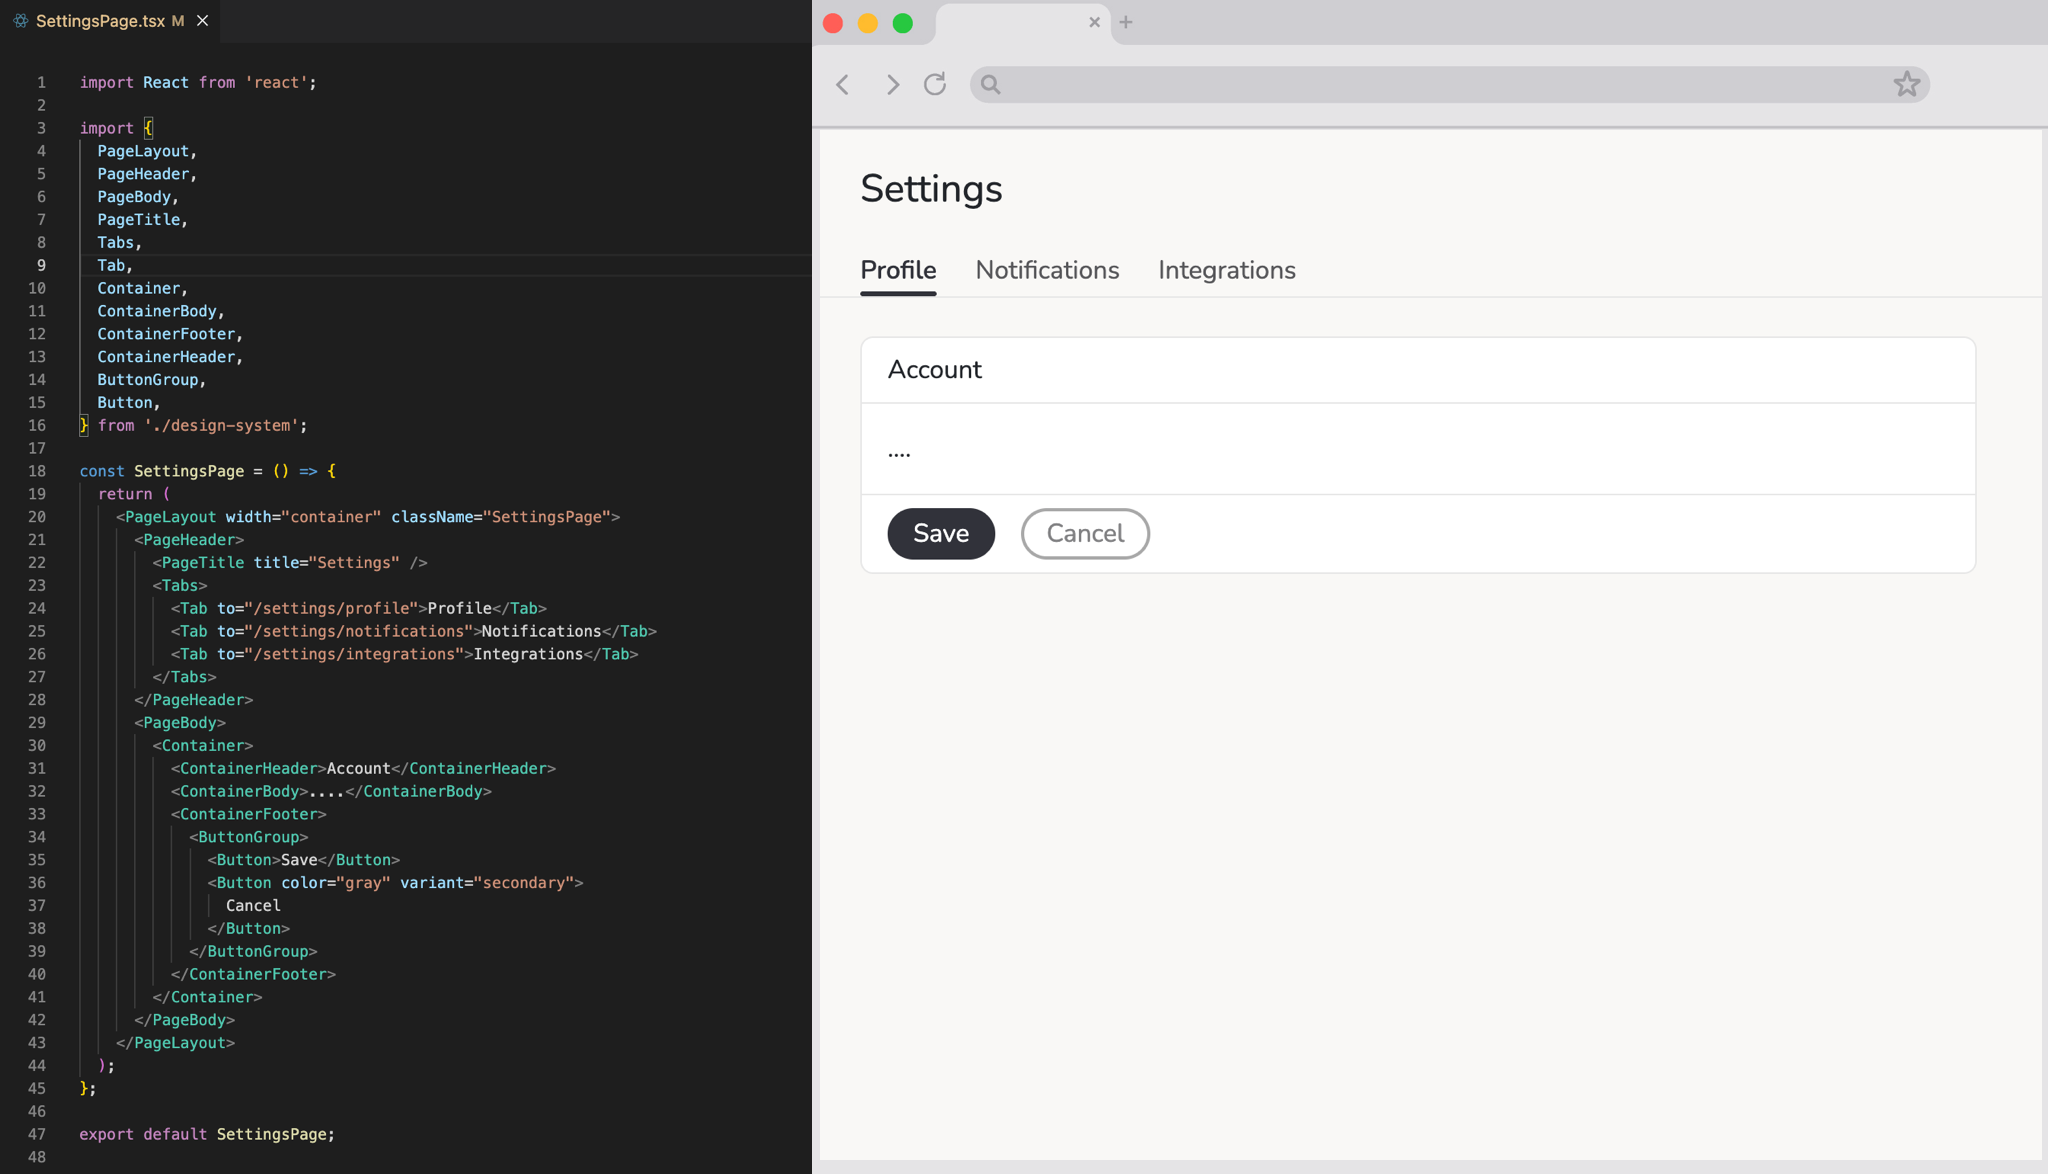Click the search magnifier icon in address bar
The image size is (2048, 1174).
(x=990, y=85)
